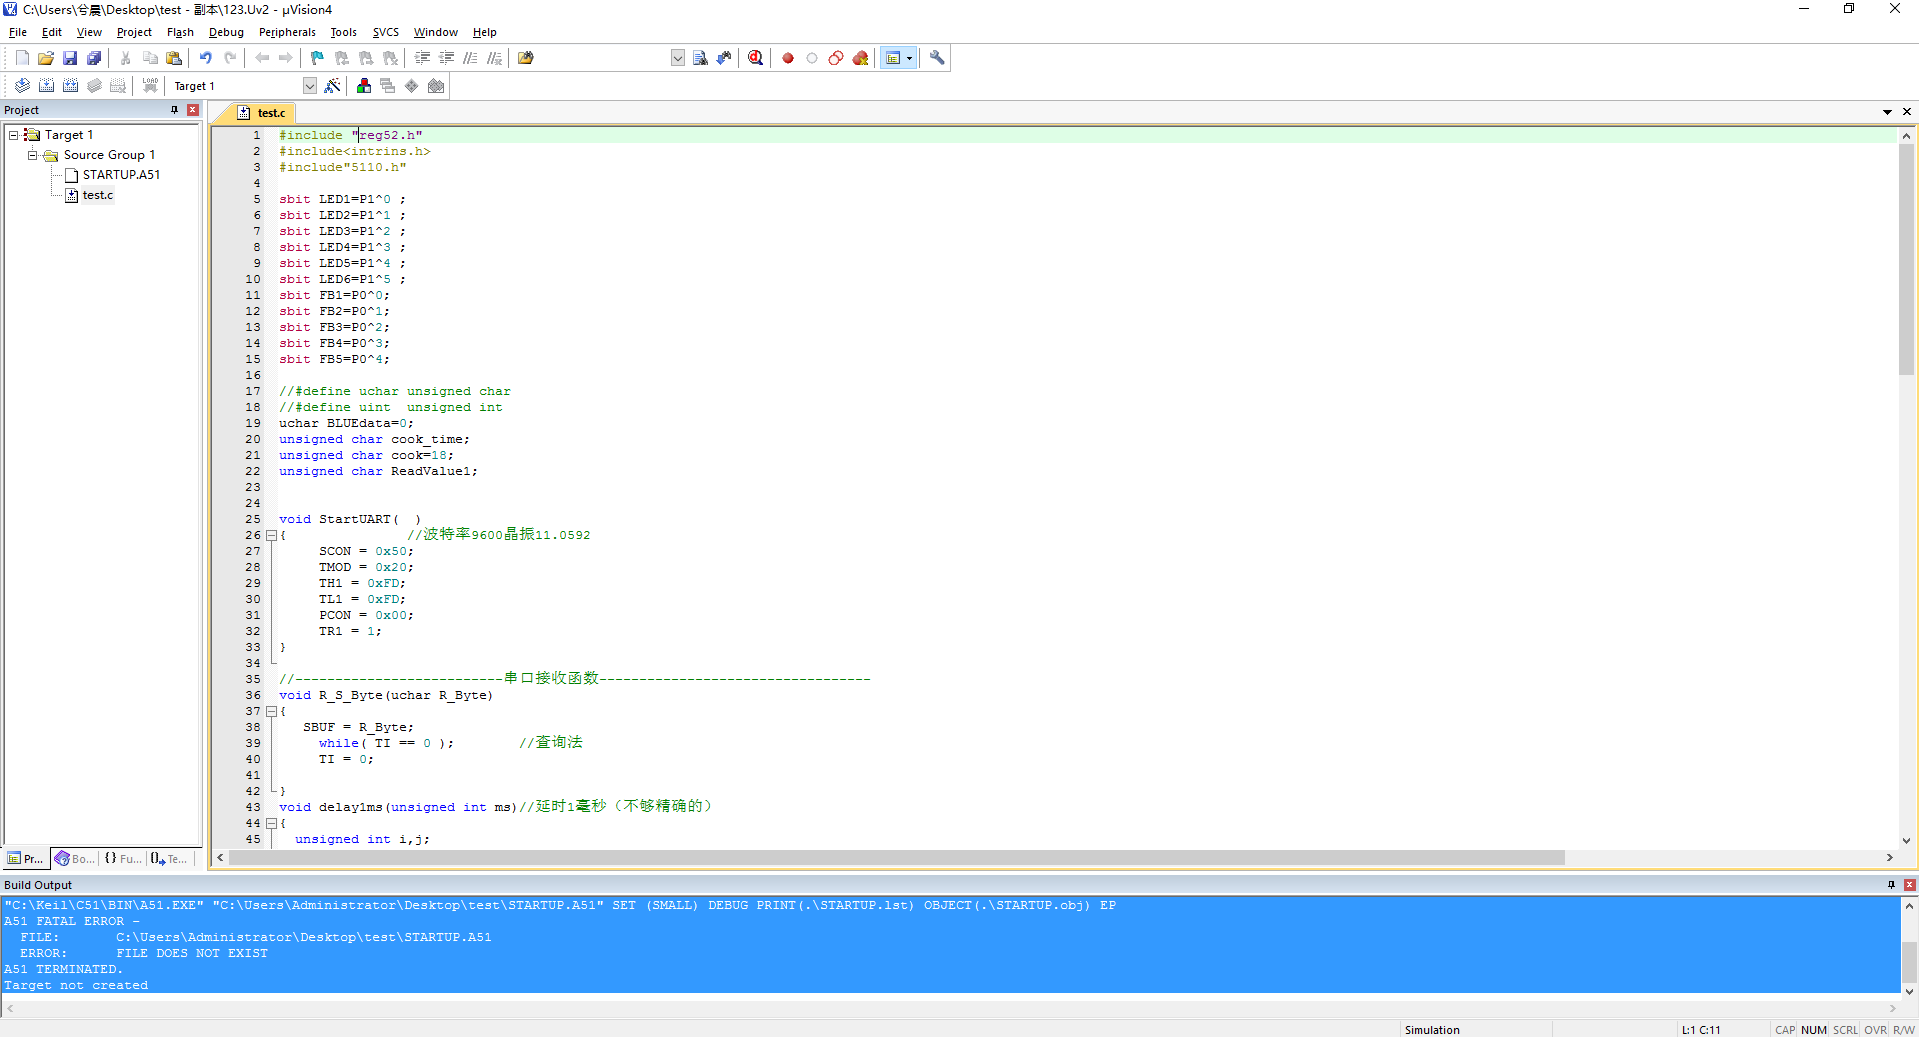Switch to the Project panel tab

pyautogui.click(x=26, y=858)
